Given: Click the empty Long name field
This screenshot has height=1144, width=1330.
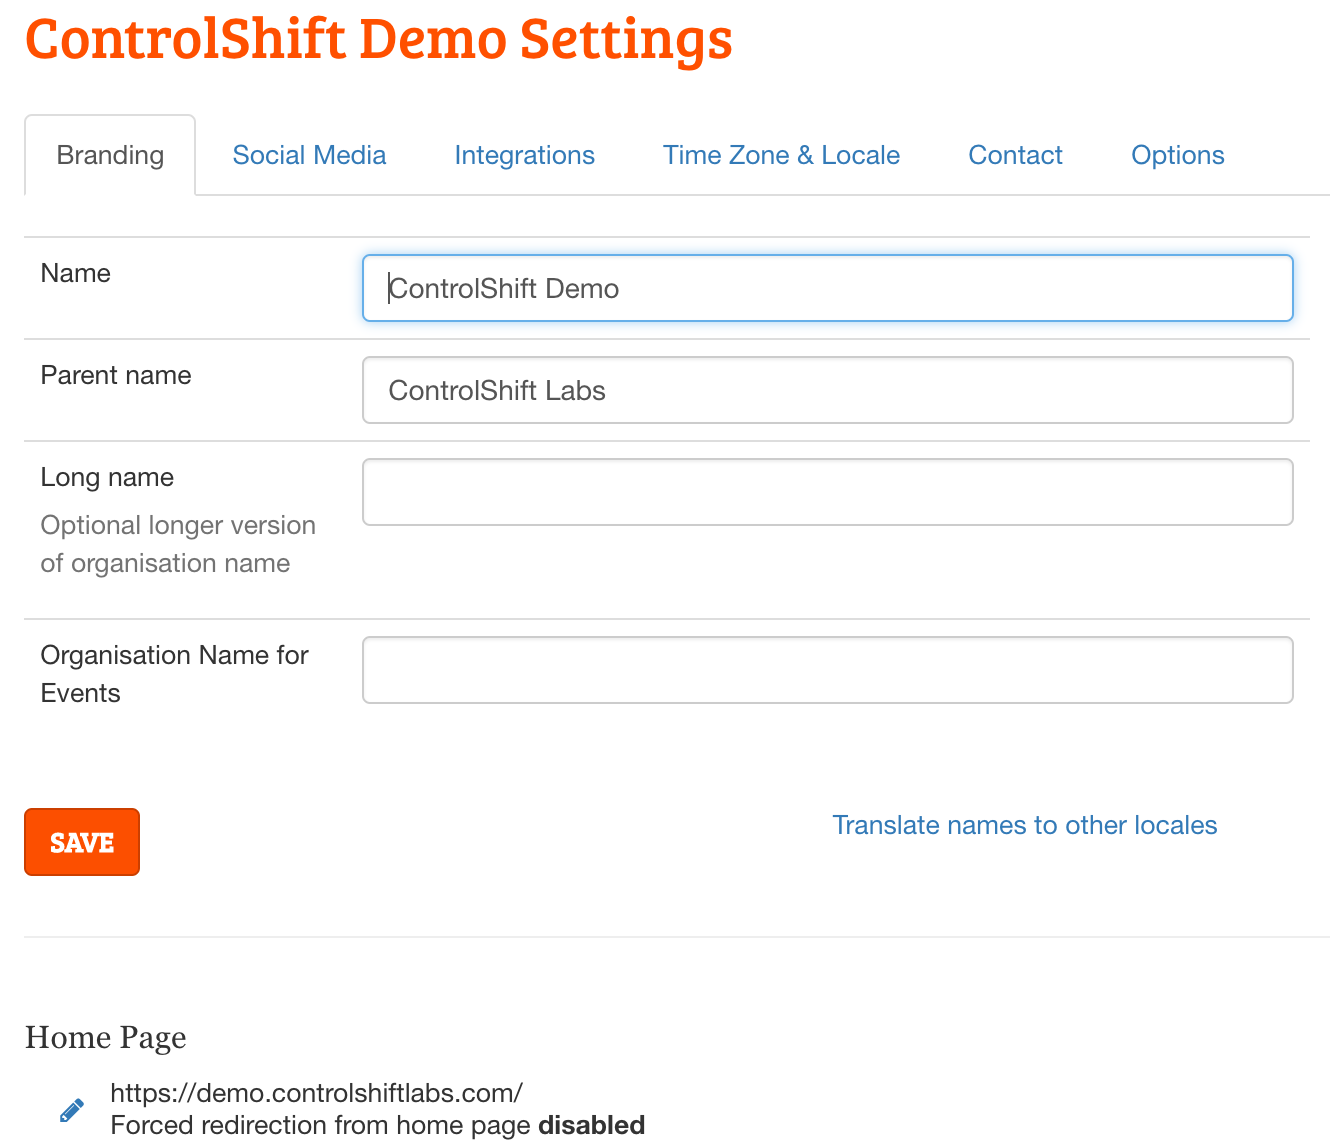Looking at the screenshot, I should (x=827, y=492).
